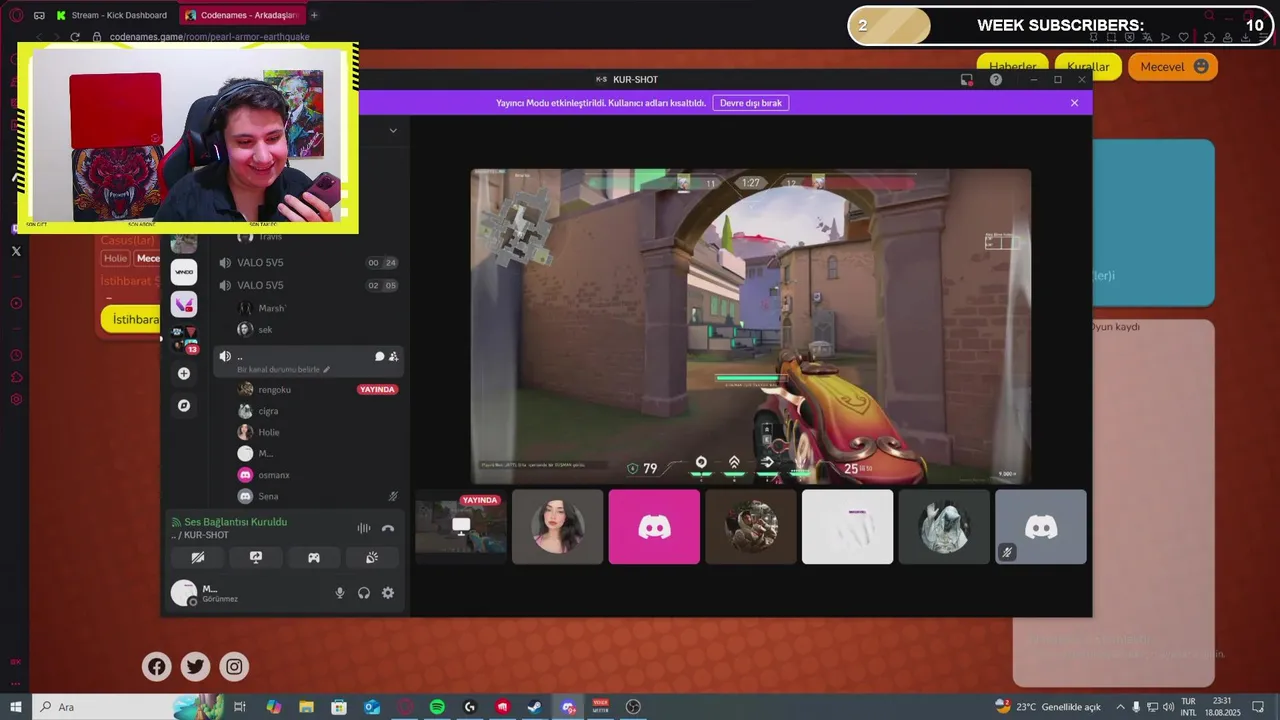Select first VALO 5V5 channel with 00 24
The image size is (1280, 720).
point(308,263)
